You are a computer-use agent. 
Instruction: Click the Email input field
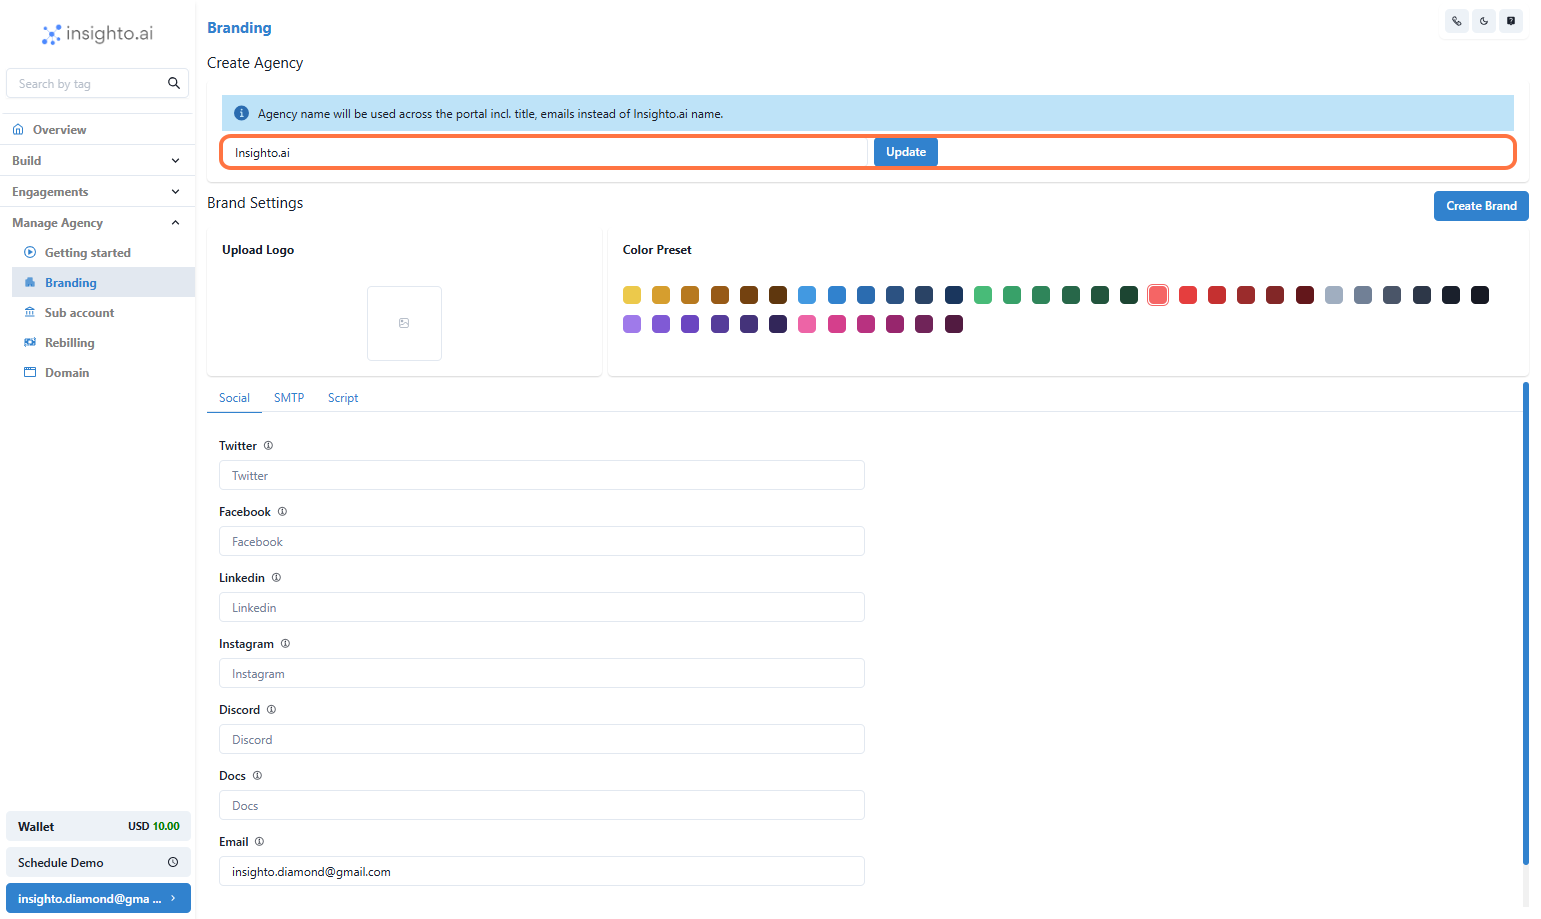tap(542, 871)
